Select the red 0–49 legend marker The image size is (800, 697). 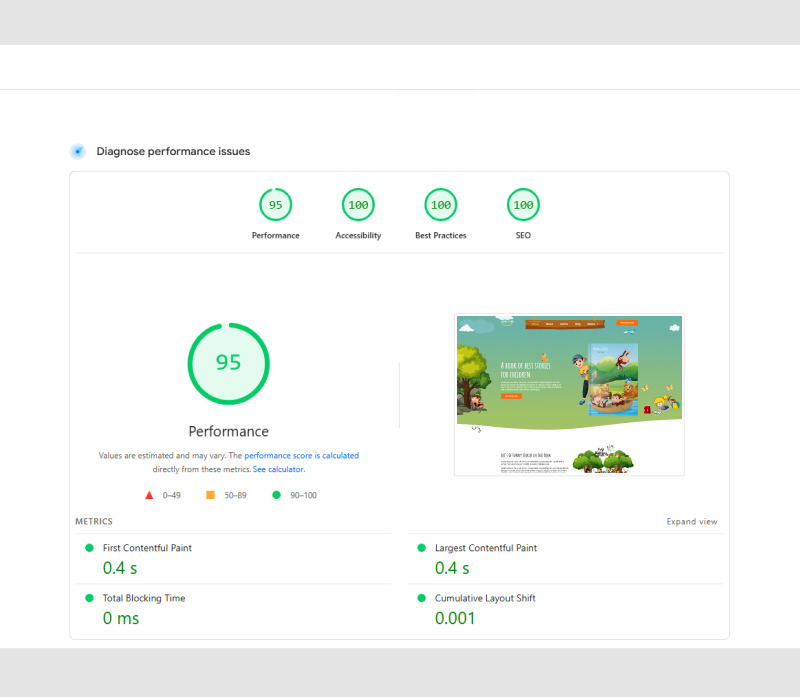[147, 495]
